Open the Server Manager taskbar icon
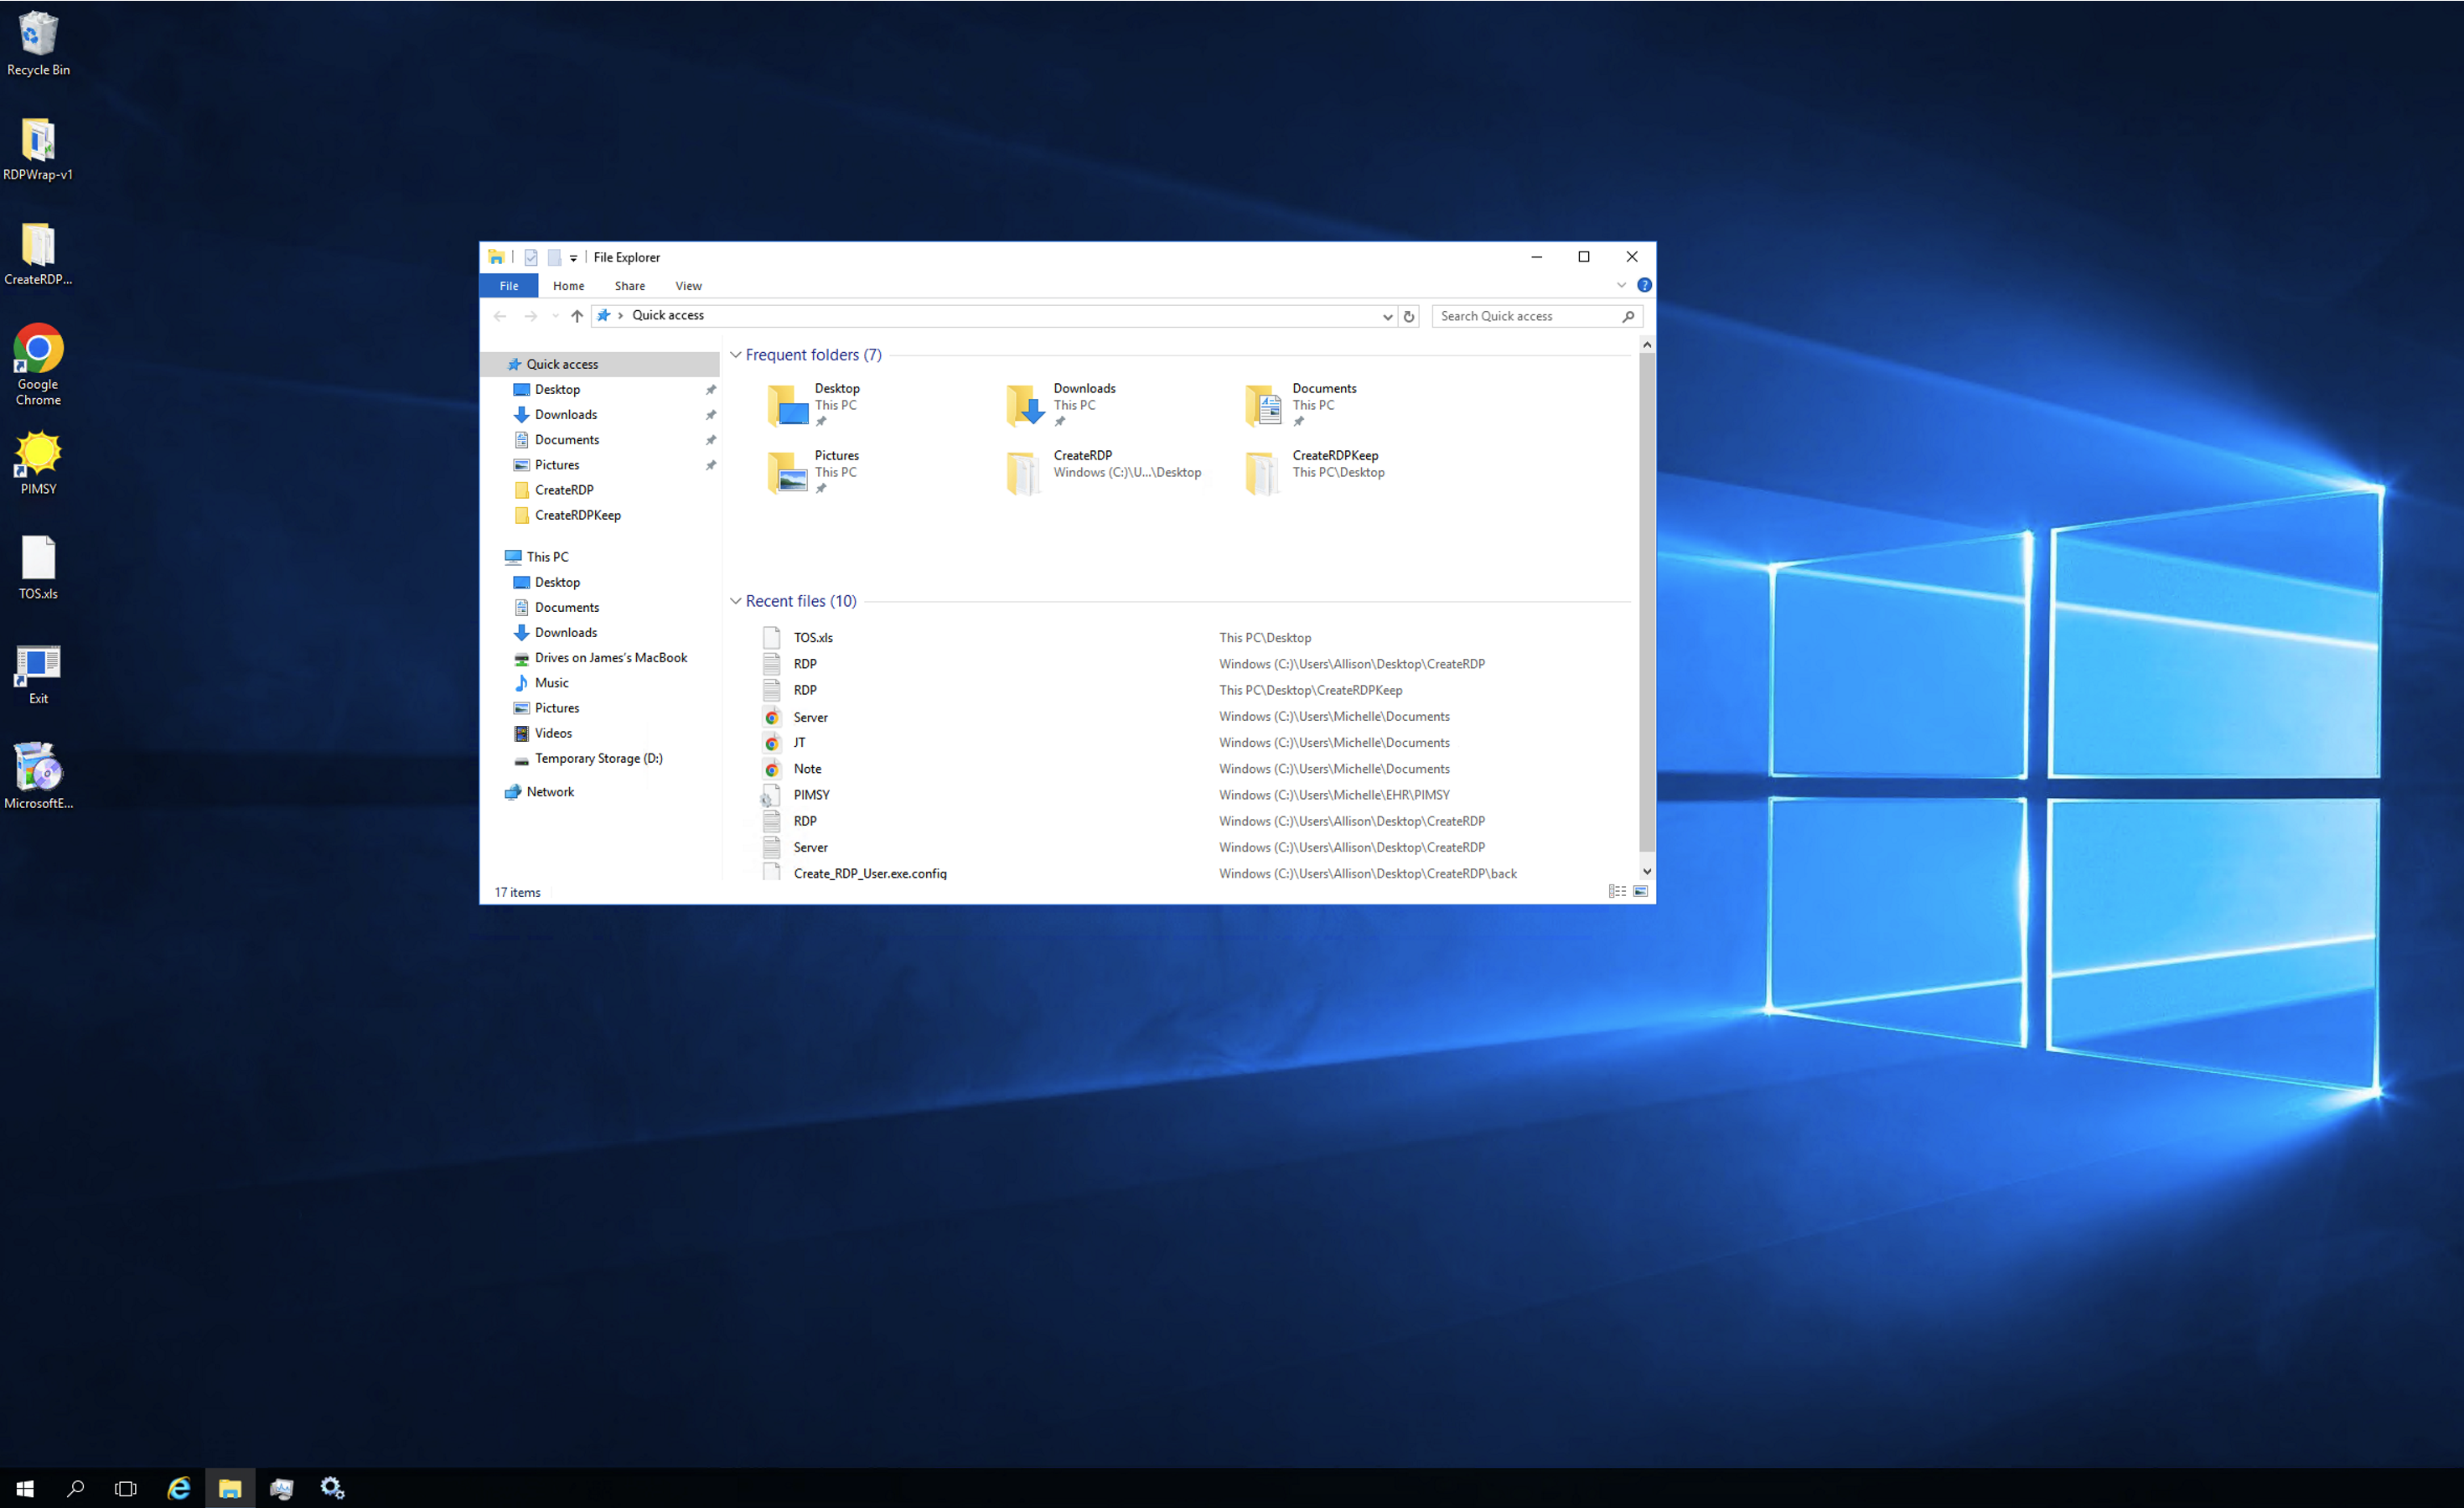Screen dimensions: 2464x1508 [x=281, y=1488]
